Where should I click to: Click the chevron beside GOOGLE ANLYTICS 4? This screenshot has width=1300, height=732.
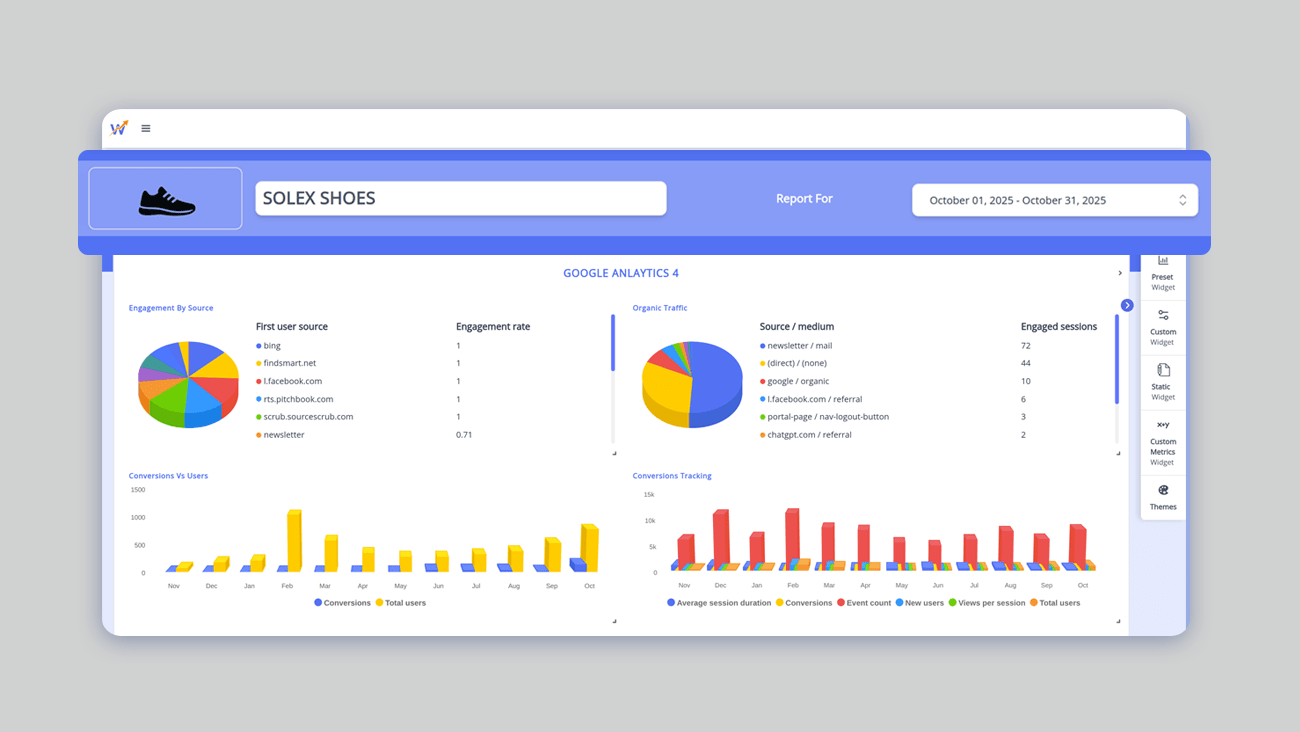1119,272
